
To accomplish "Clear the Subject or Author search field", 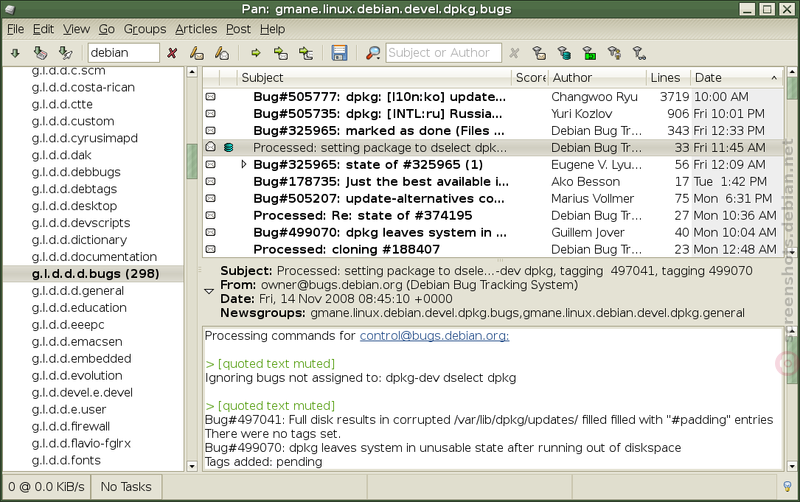I will [x=514, y=53].
